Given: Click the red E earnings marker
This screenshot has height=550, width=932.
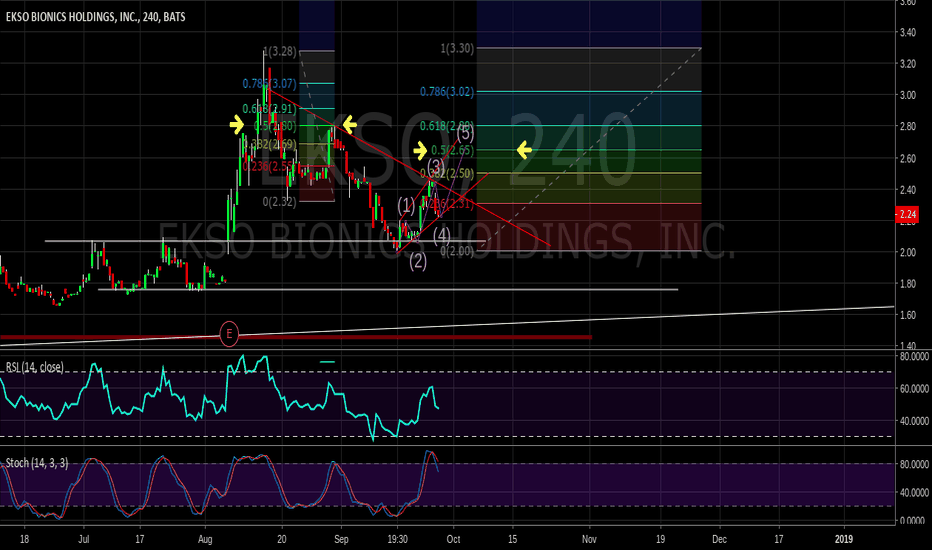Looking at the screenshot, I should [229, 334].
